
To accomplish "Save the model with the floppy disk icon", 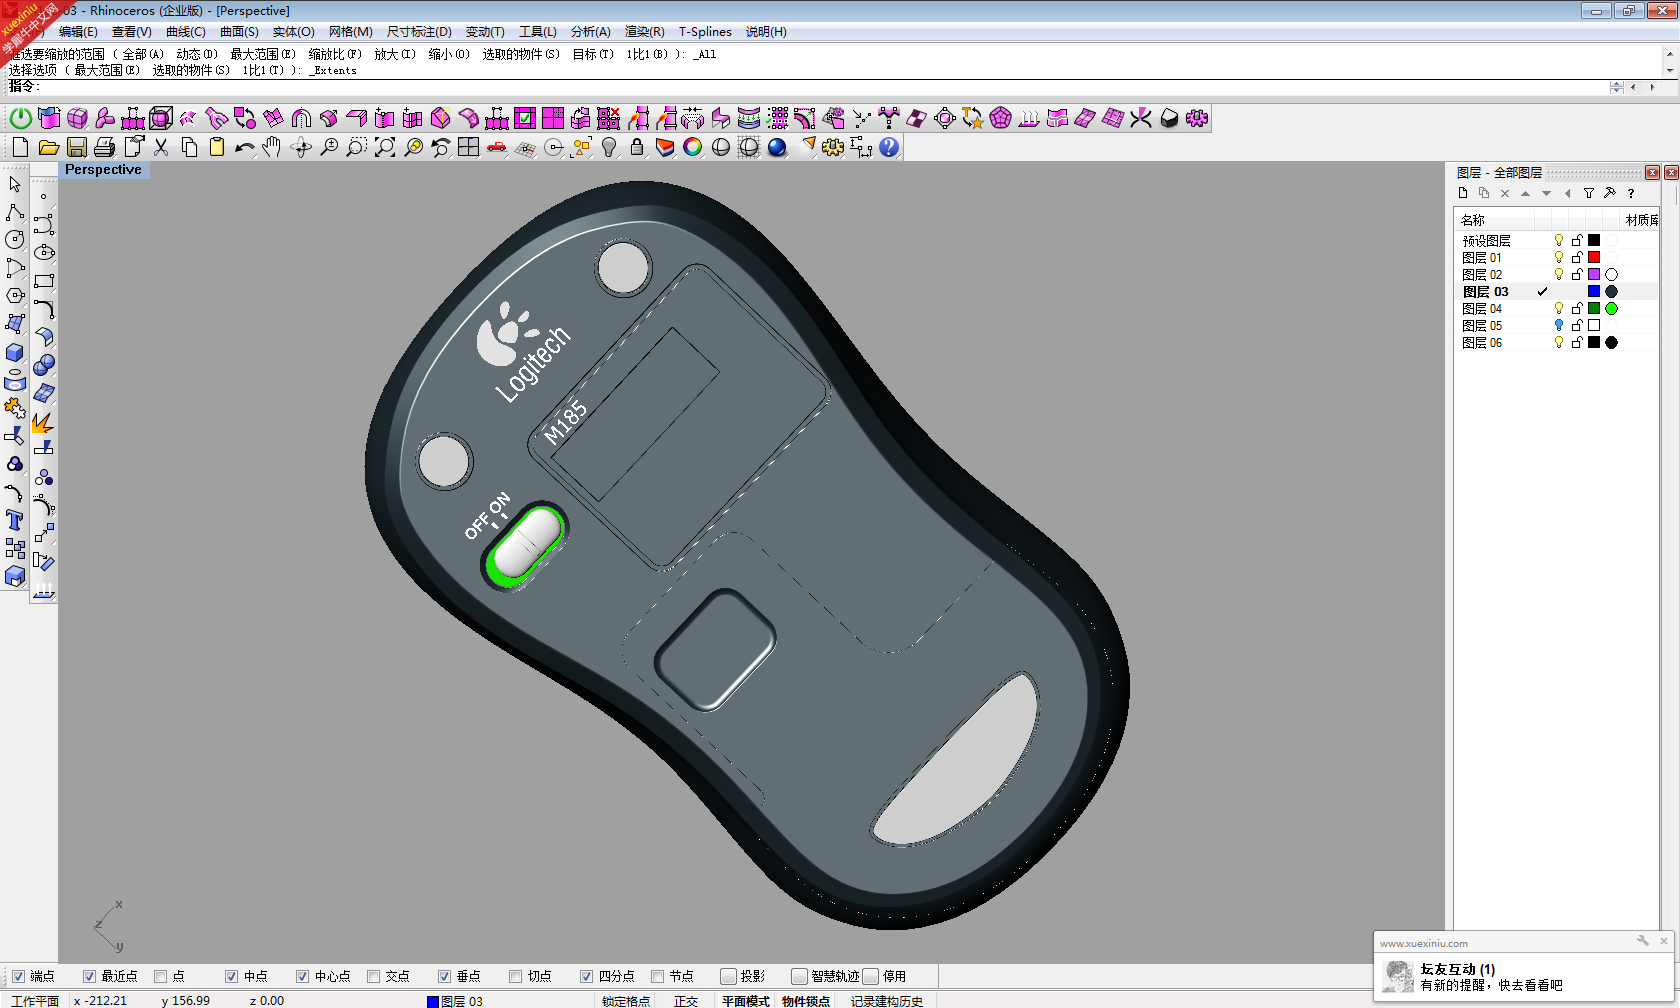I will click(x=76, y=147).
